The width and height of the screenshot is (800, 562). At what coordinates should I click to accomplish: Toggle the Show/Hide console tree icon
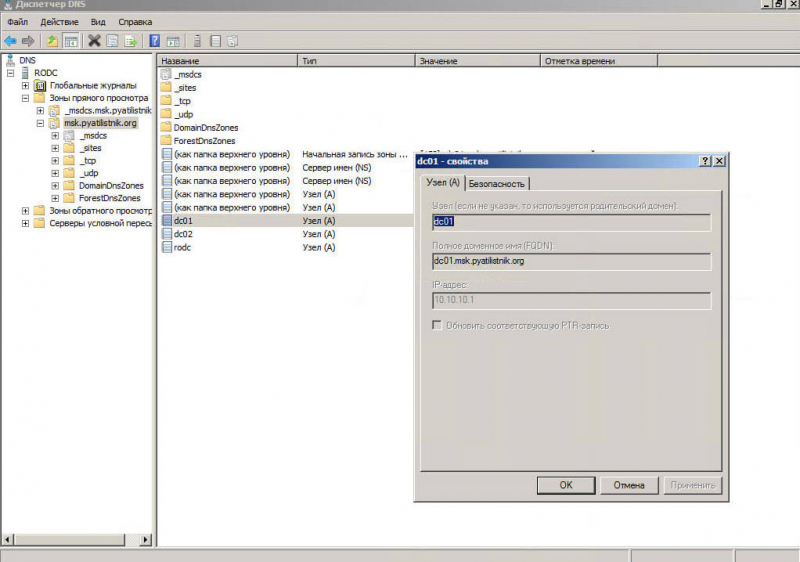tap(71, 41)
